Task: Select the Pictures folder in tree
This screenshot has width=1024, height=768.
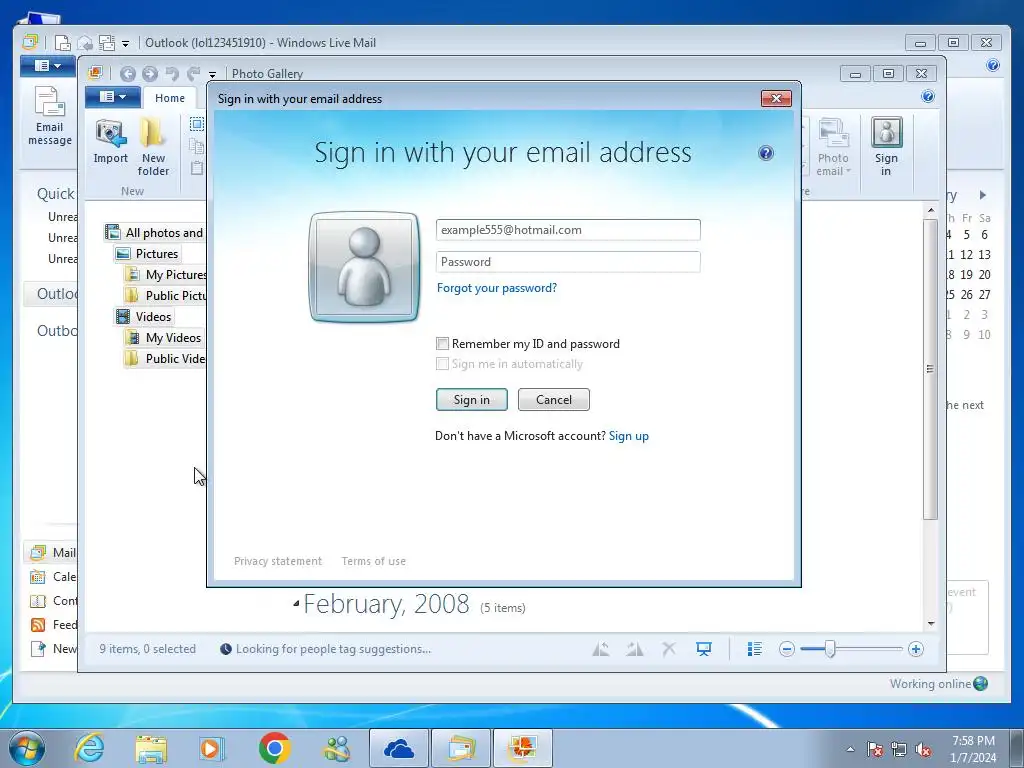Action: pyautogui.click(x=148, y=253)
